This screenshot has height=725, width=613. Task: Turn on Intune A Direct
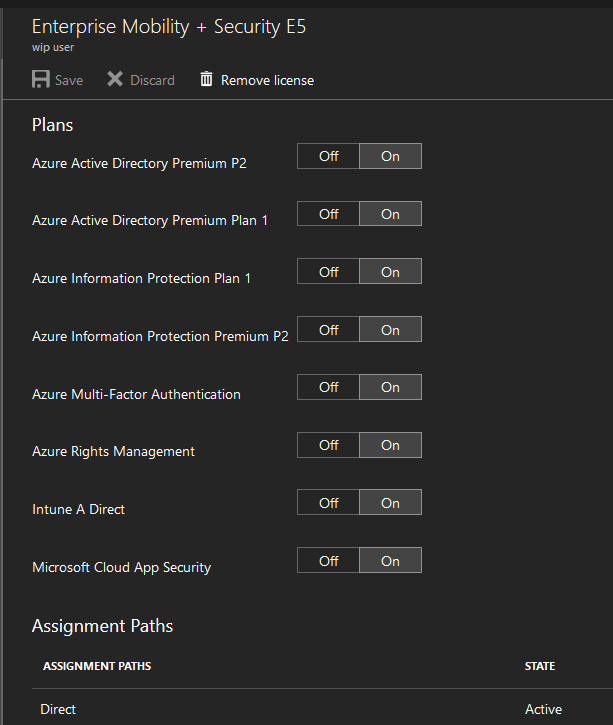coord(390,503)
